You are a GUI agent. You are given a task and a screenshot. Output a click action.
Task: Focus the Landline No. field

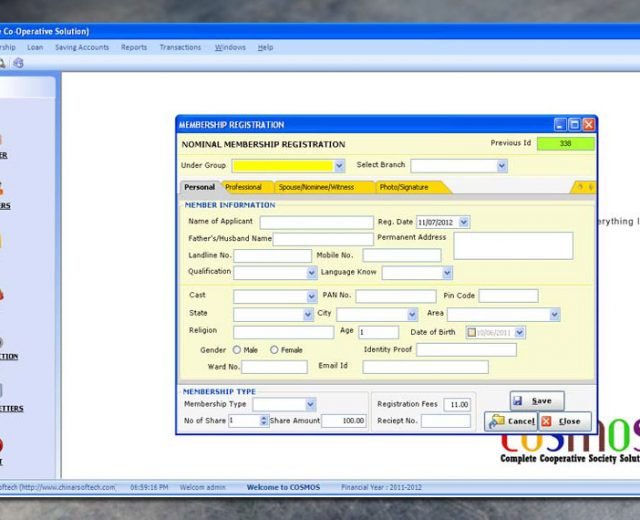(x=272, y=256)
